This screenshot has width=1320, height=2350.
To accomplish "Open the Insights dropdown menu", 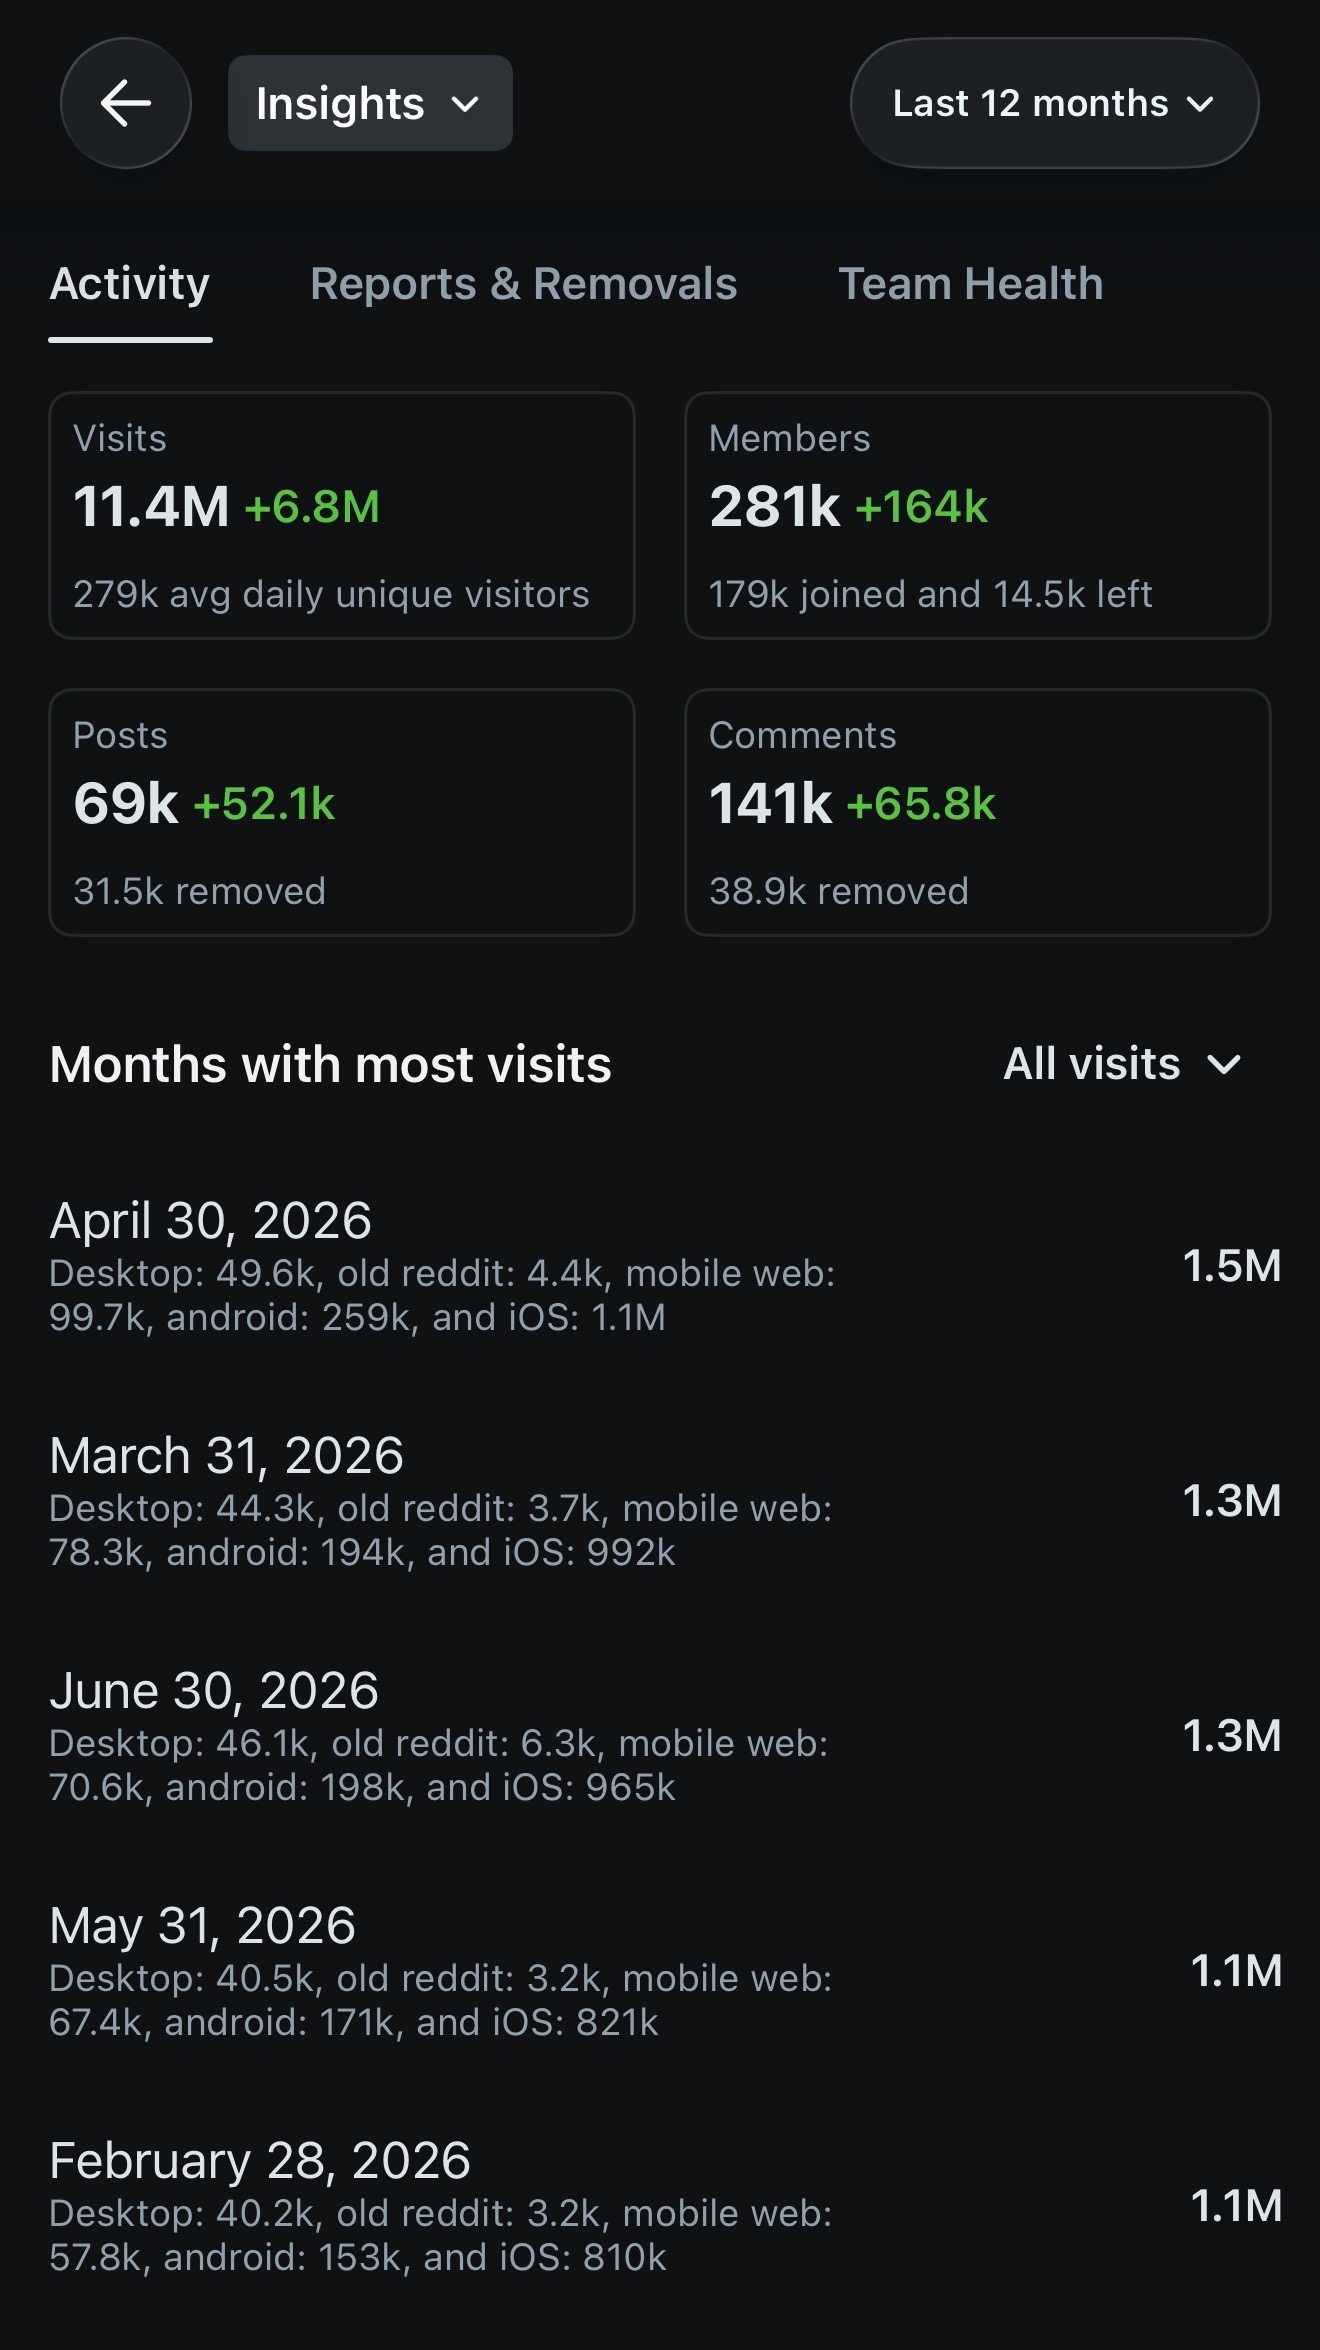I will tap(370, 103).
